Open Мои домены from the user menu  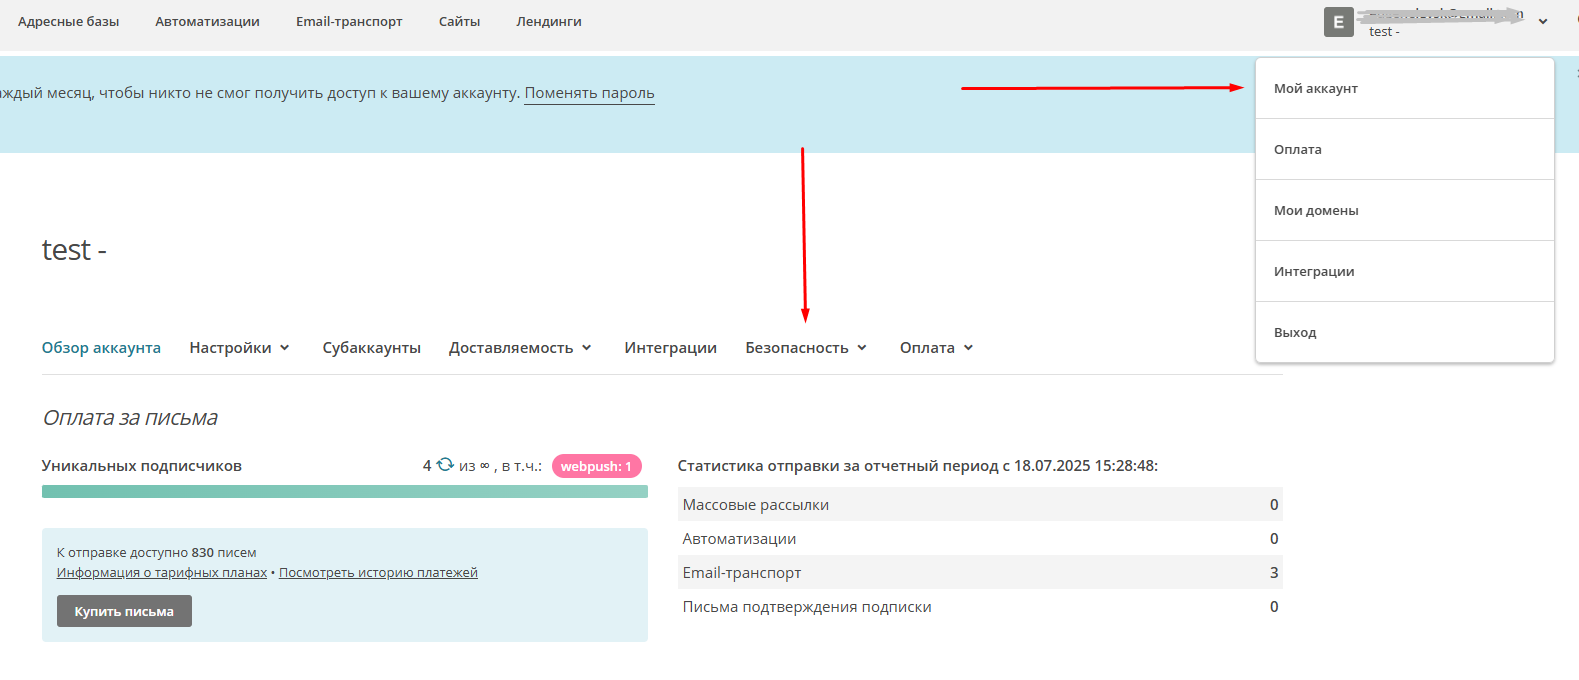(1316, 211)
